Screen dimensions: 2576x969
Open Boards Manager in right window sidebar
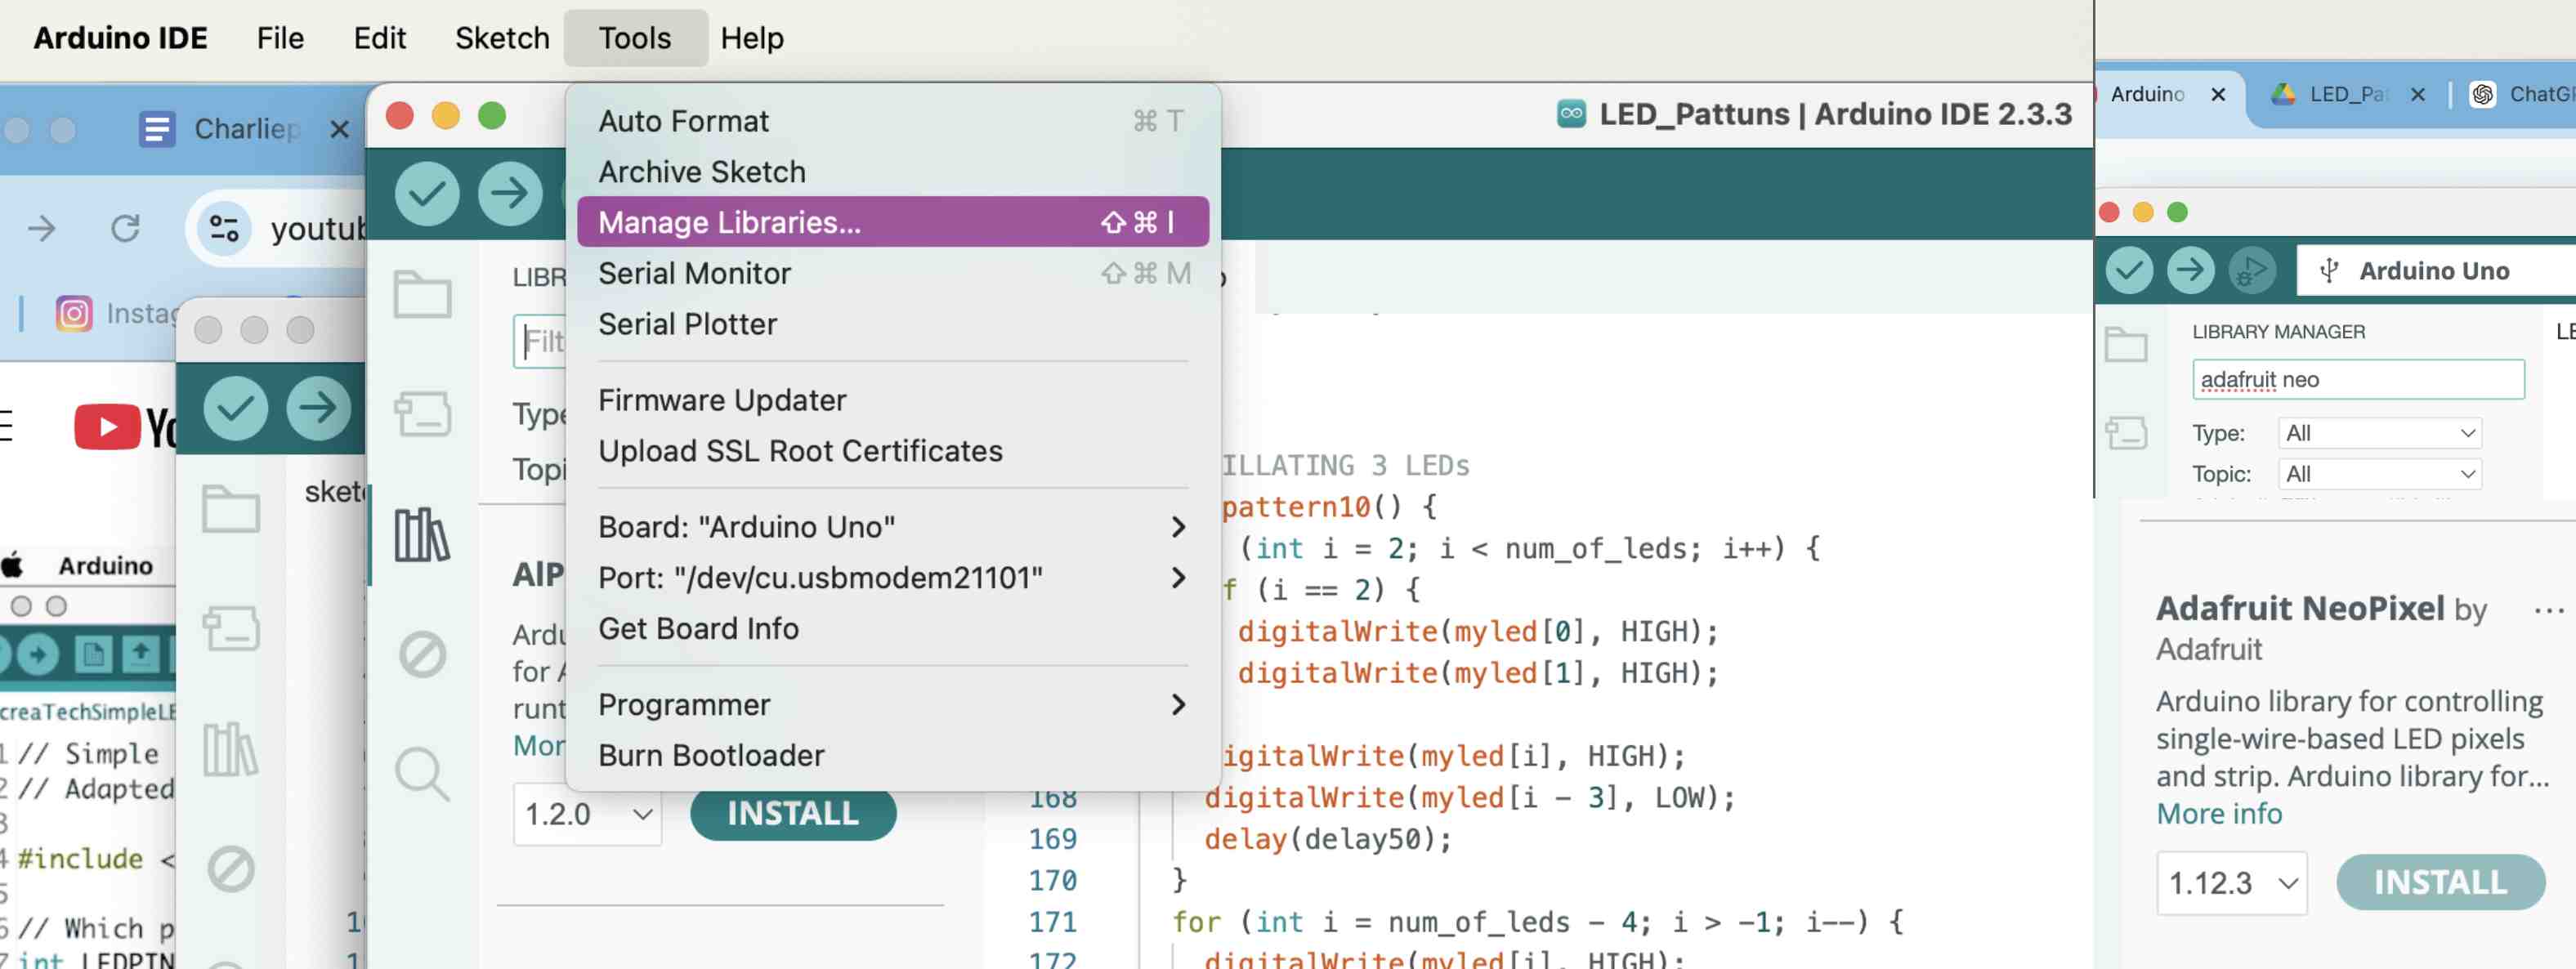pos(2126,432)
